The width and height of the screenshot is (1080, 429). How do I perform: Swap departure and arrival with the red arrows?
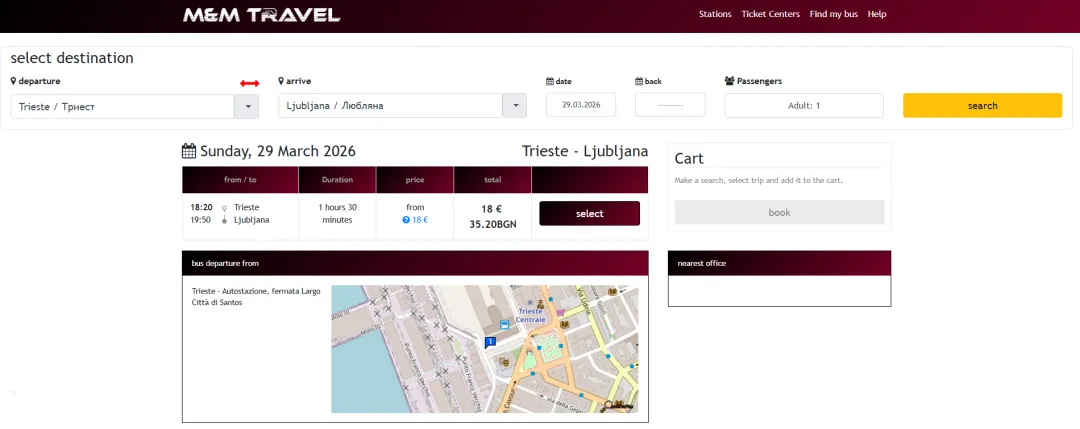[x=249, y=83]
